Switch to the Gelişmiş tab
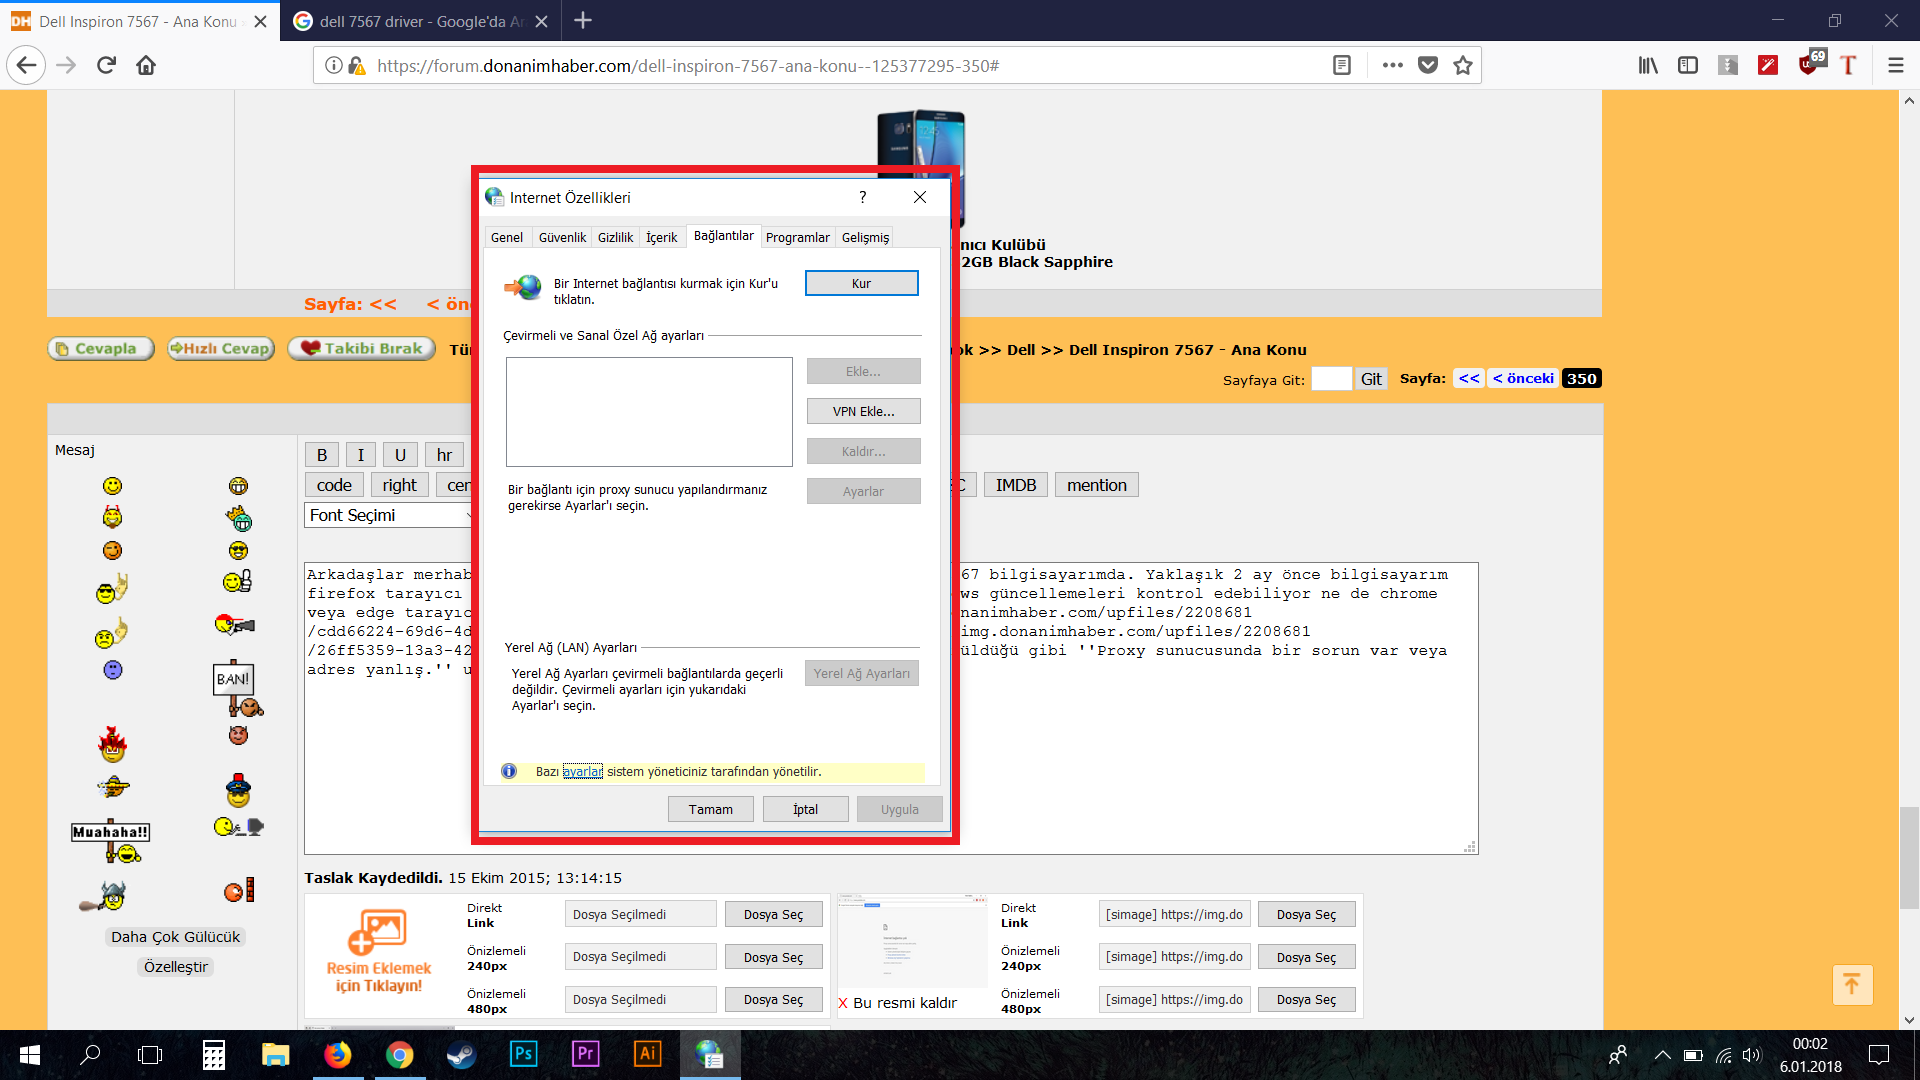This screenshot has height=1080, width=1920. (865, 237)
